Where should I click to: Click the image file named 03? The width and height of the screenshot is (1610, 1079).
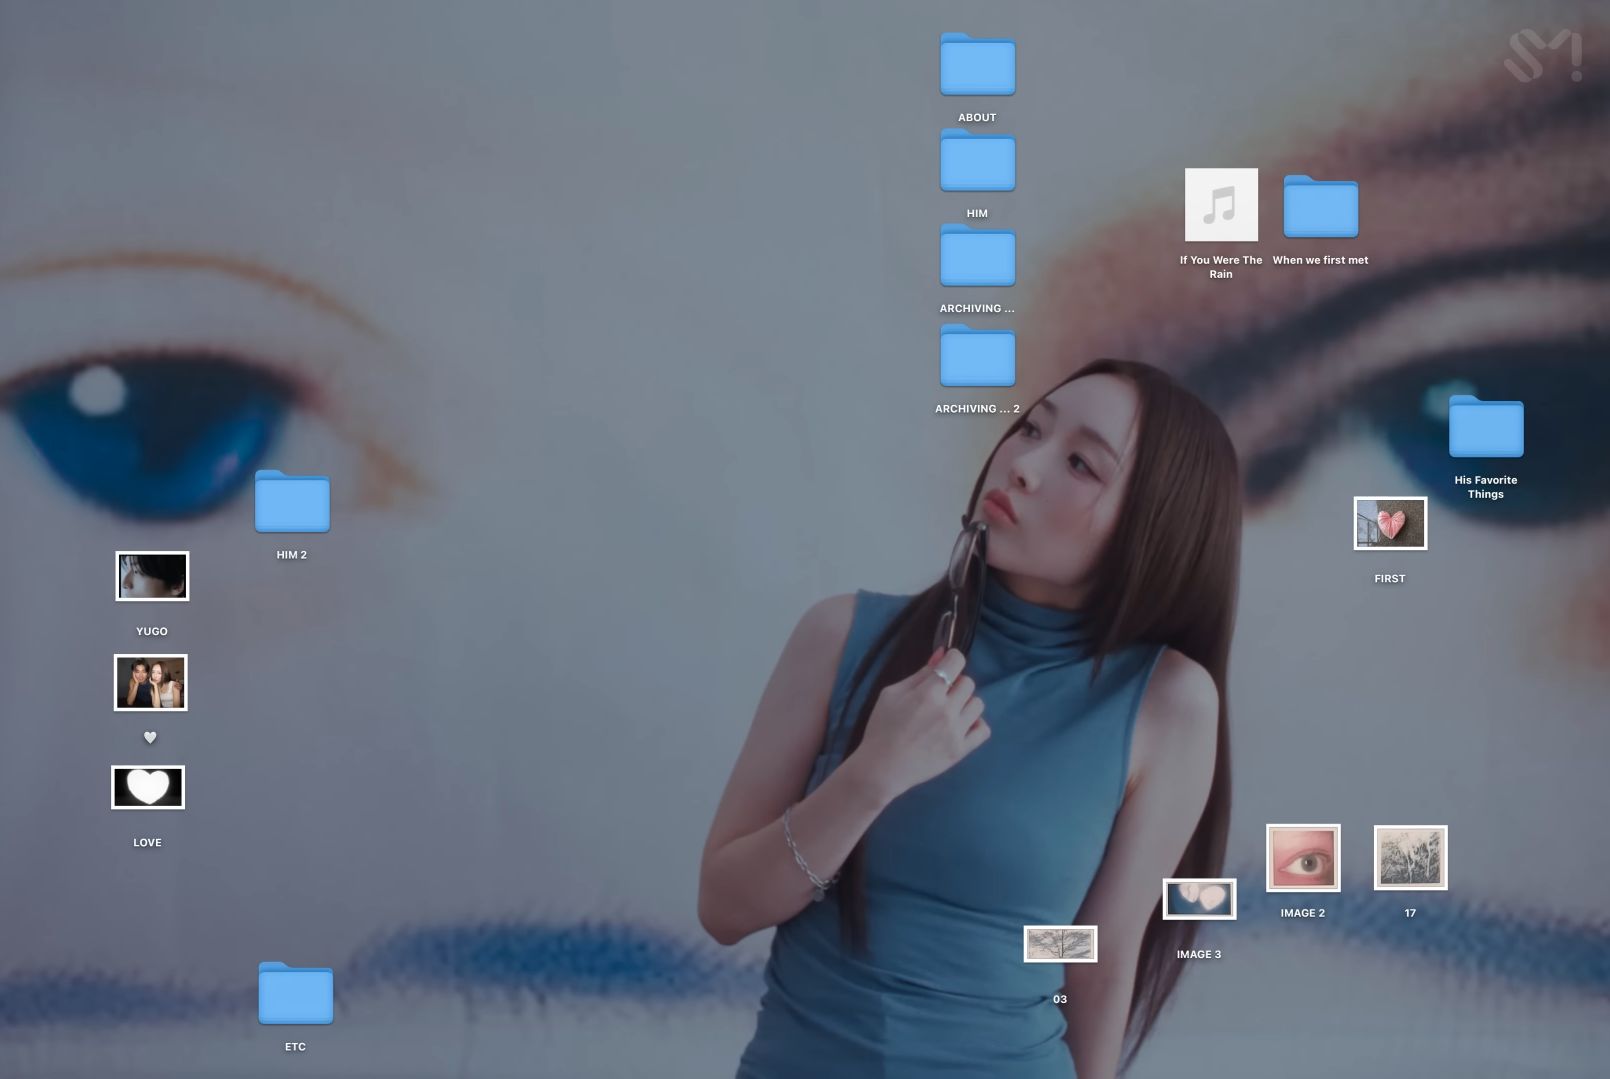point(1060,944)
